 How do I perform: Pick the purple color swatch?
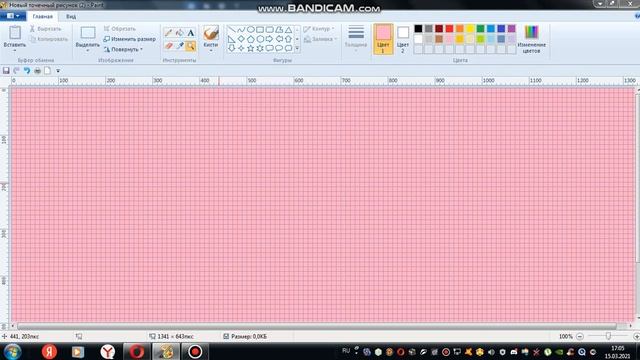[x=511, y=28]
